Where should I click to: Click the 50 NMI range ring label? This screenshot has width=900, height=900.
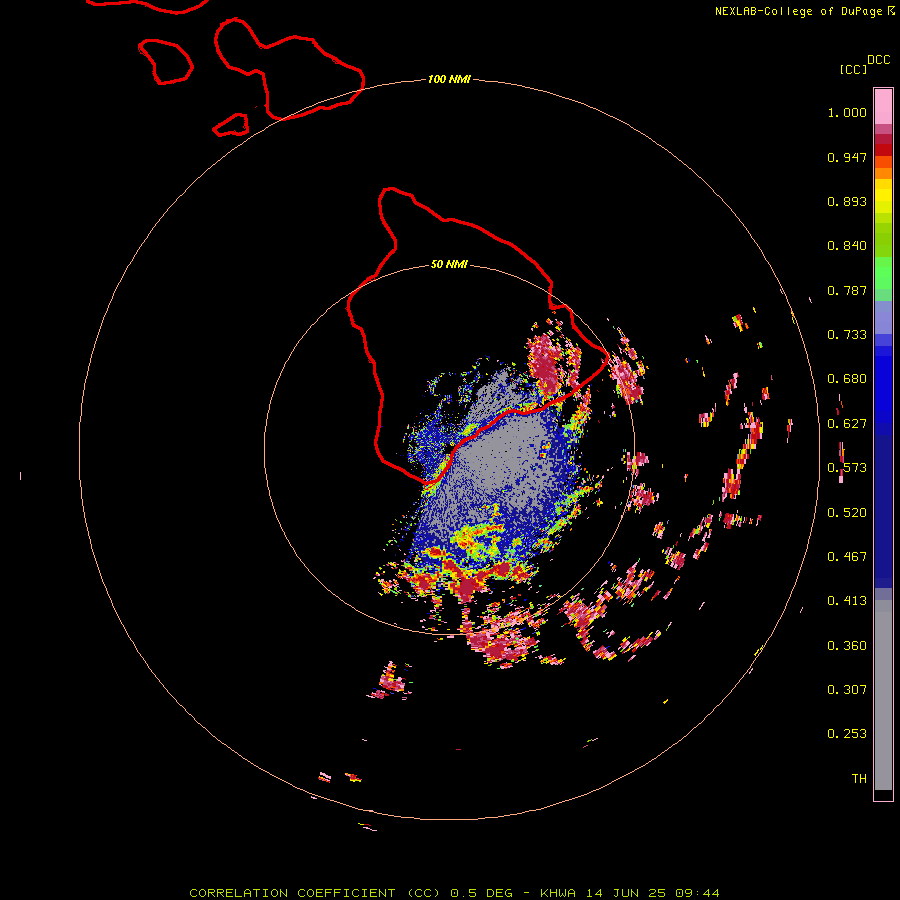[x=449, y=264]
